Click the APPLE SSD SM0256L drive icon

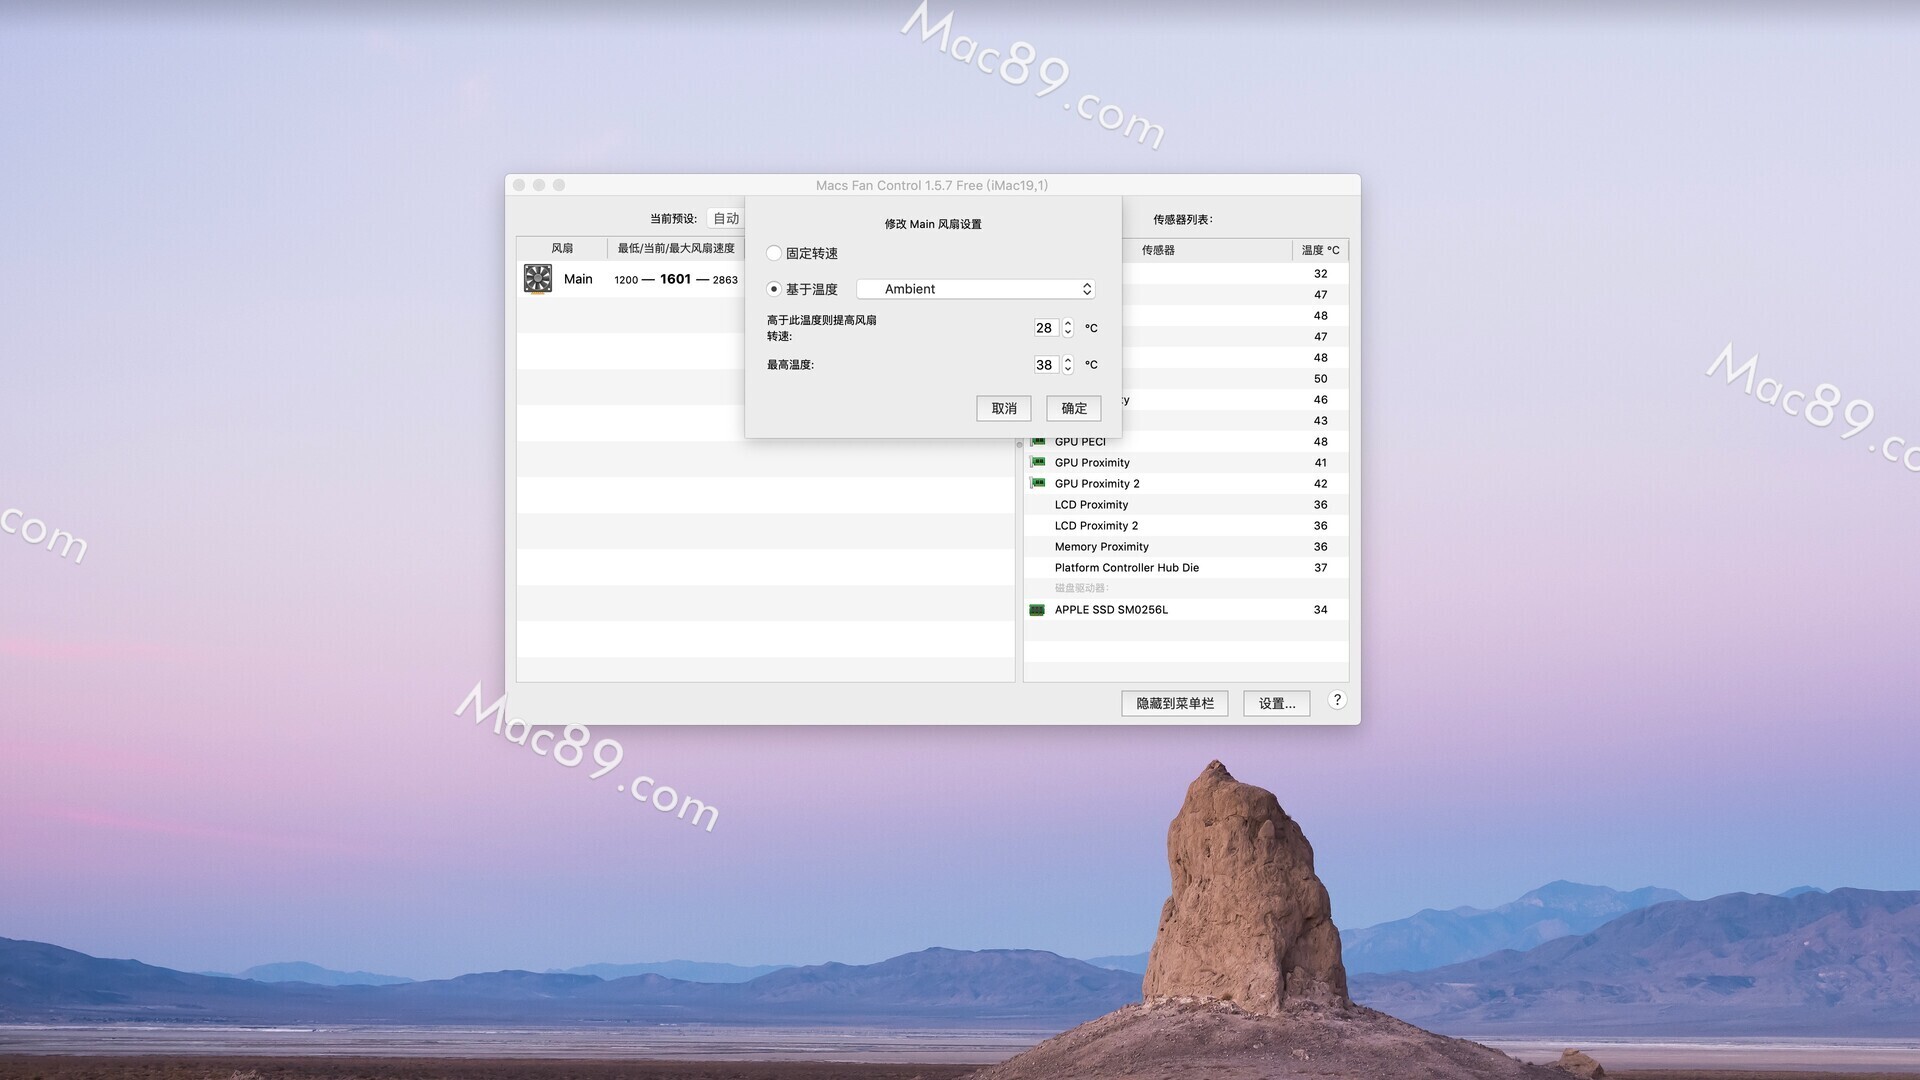tap(1037, 610)
